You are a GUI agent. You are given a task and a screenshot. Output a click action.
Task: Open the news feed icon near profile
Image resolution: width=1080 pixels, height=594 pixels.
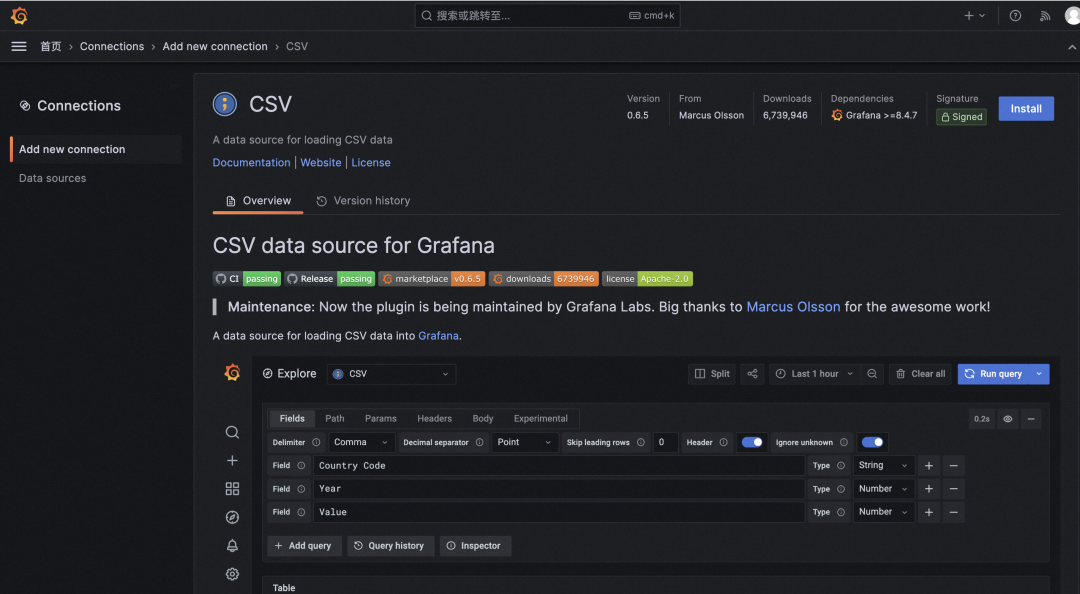pyautogui.click(x=1044, y=15)
